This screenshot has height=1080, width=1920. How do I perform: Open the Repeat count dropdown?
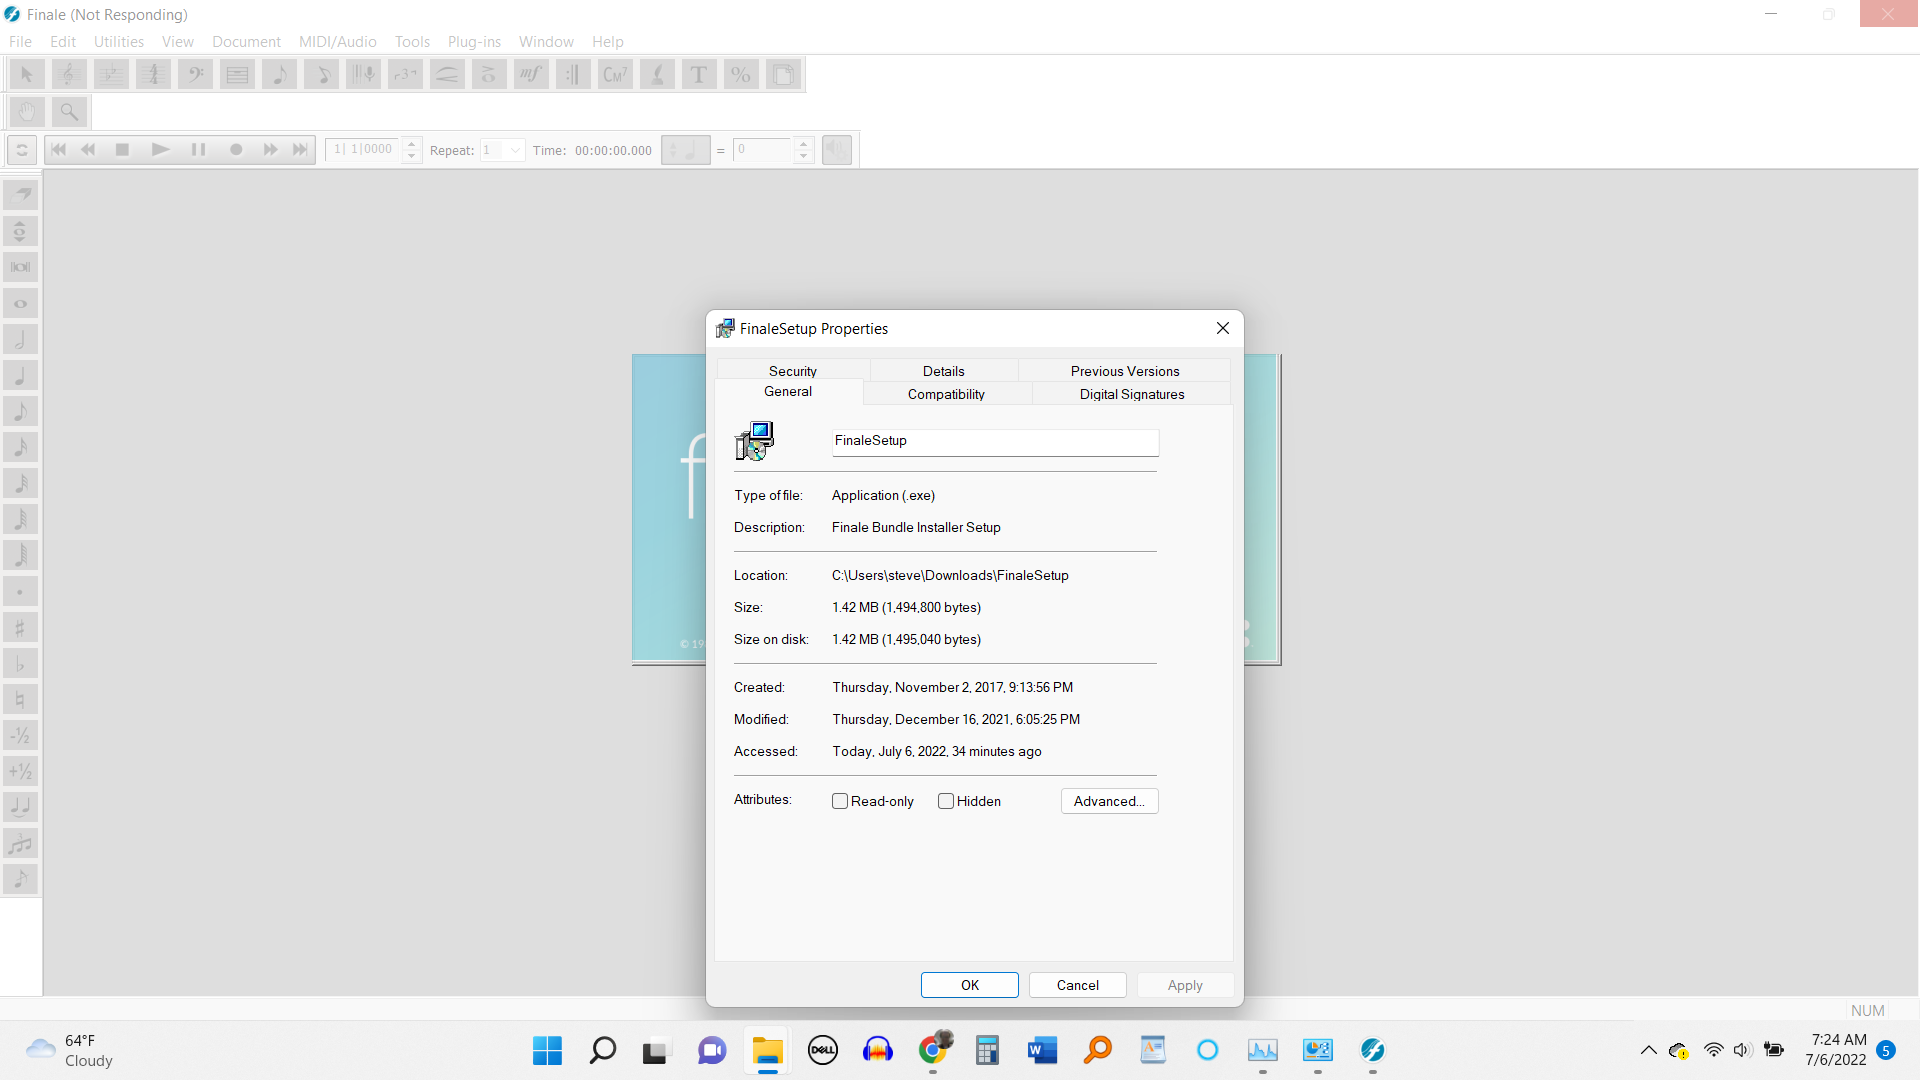[515, 150]
